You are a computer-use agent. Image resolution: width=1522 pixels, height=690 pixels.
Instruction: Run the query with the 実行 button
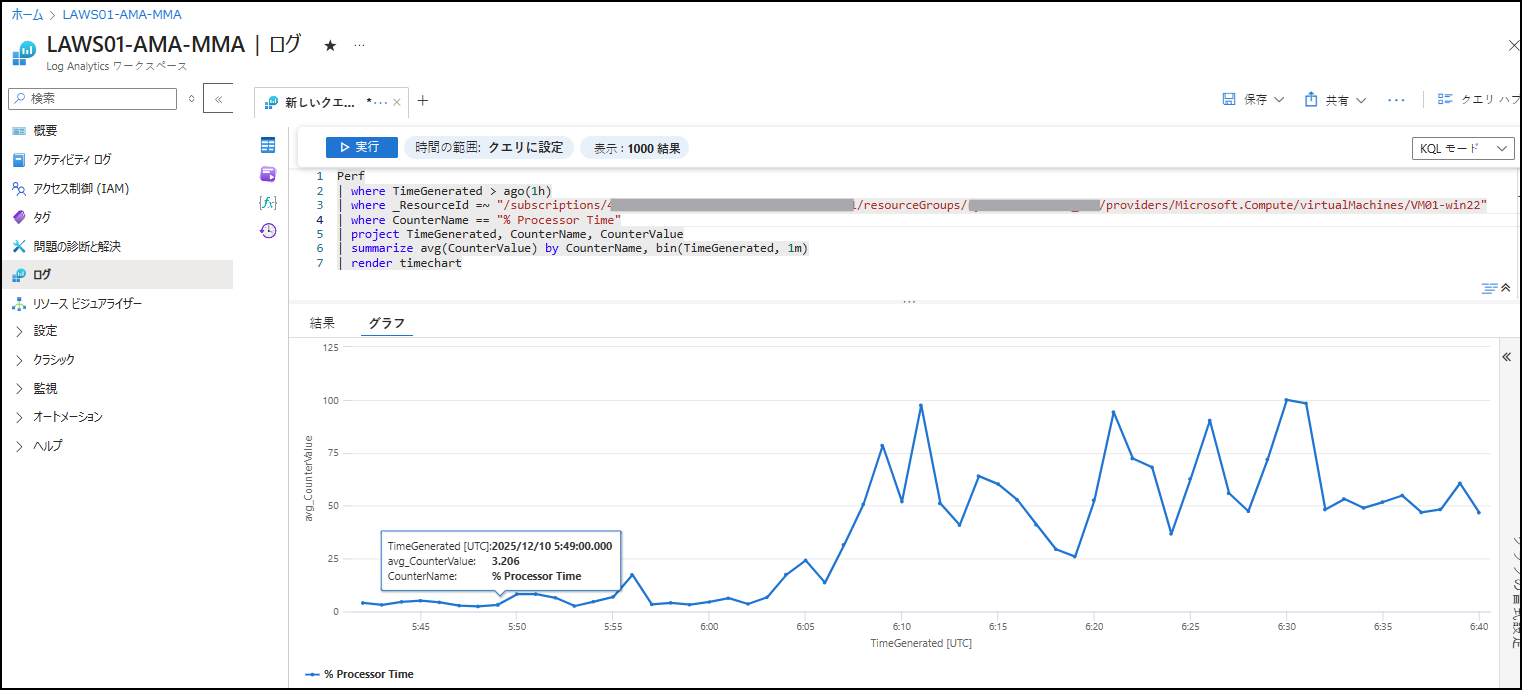tap(362, 147)
